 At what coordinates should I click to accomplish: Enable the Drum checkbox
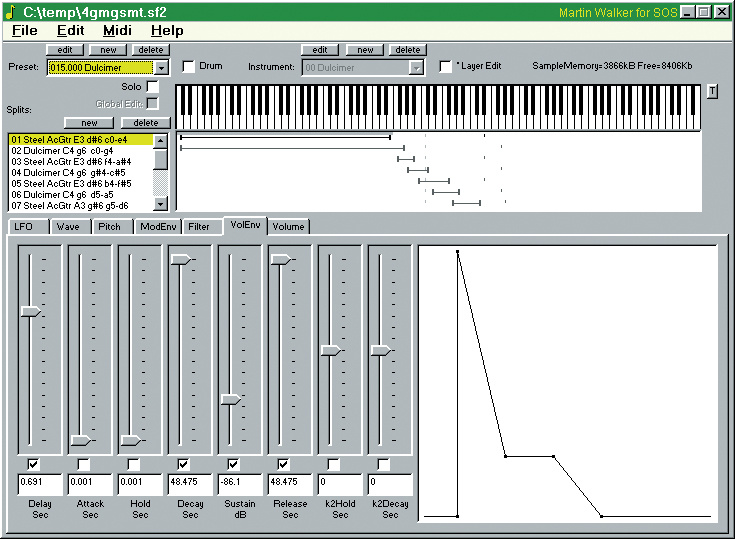click(189, 67)
